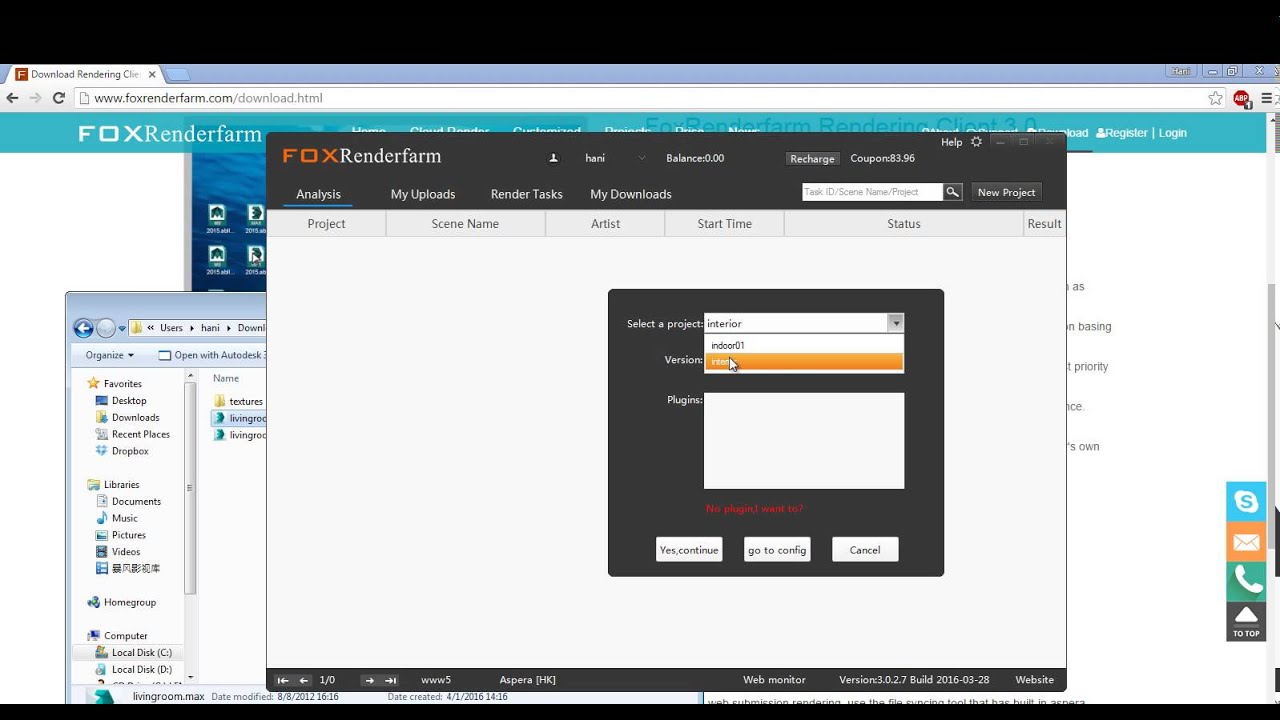
Task: Click the user avatar icon beside hani
Action: pos(553,158)
